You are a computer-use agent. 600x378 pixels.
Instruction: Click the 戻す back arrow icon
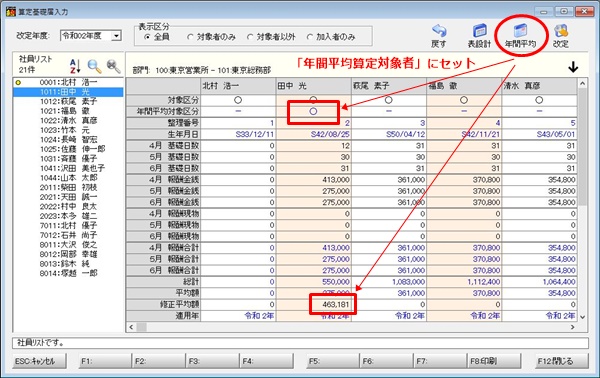coord(439,31)
